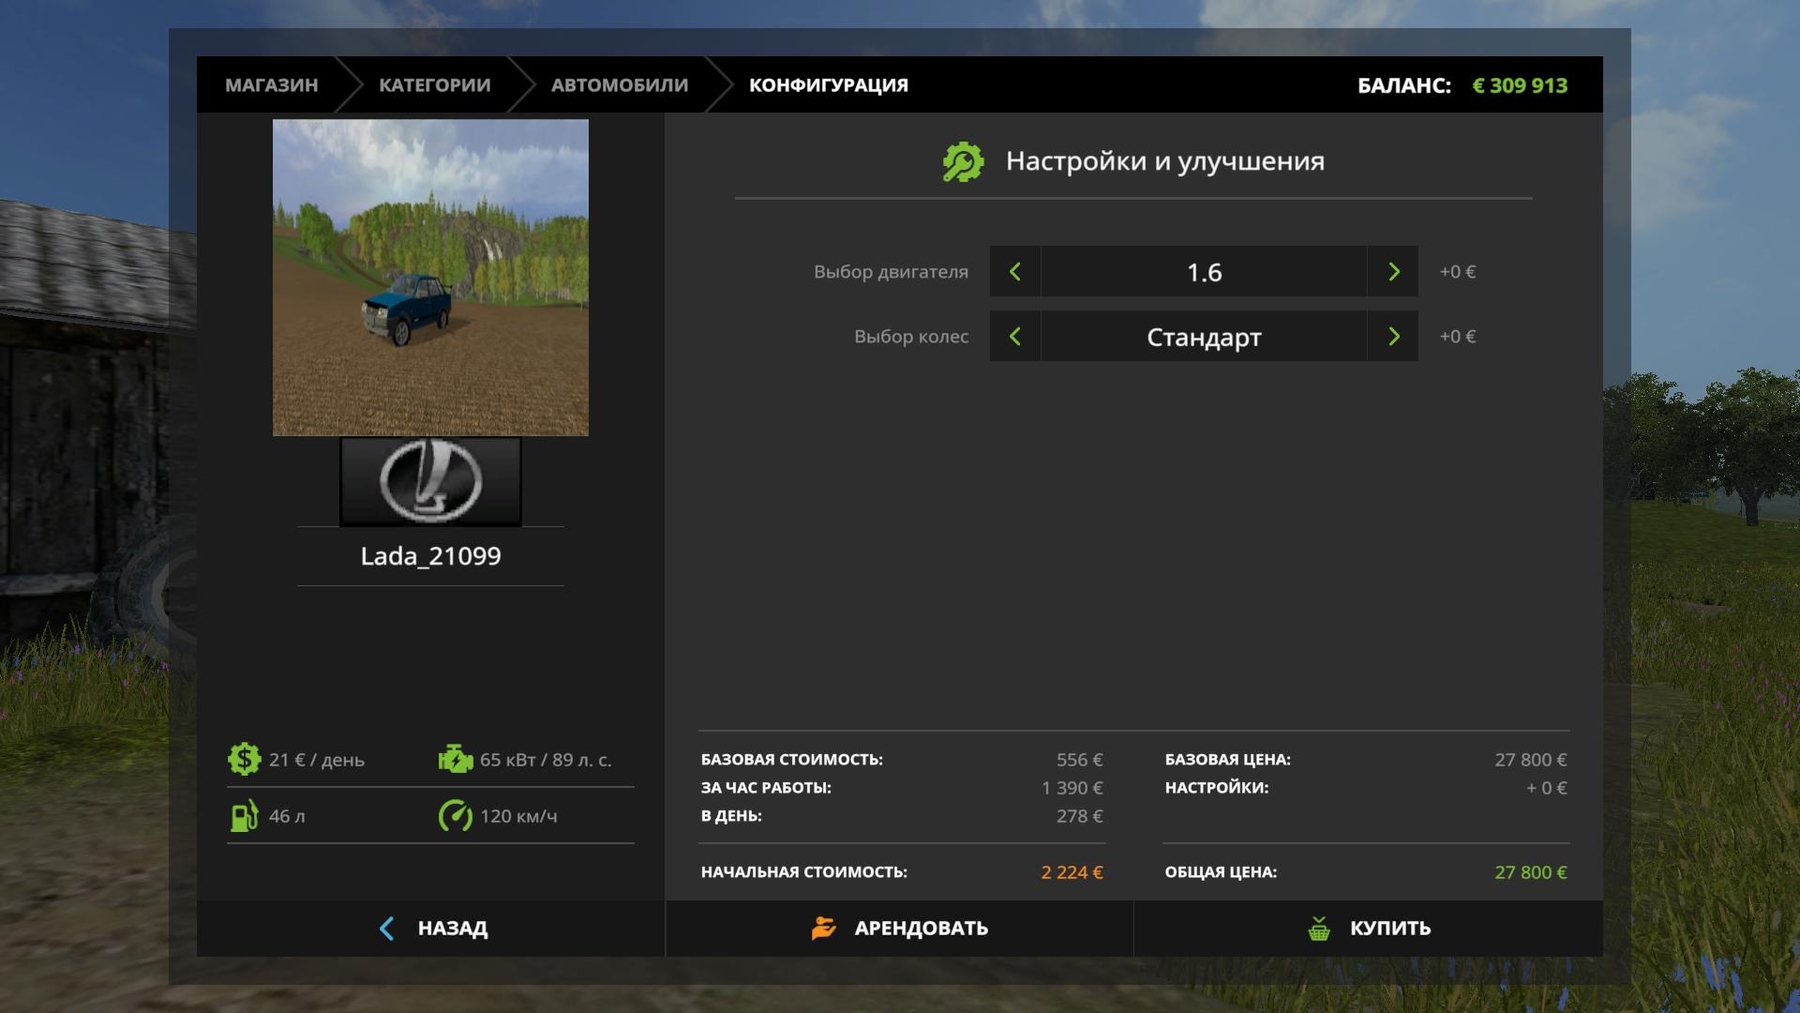Click the balance amount € 309 913

coord(1519,86)
